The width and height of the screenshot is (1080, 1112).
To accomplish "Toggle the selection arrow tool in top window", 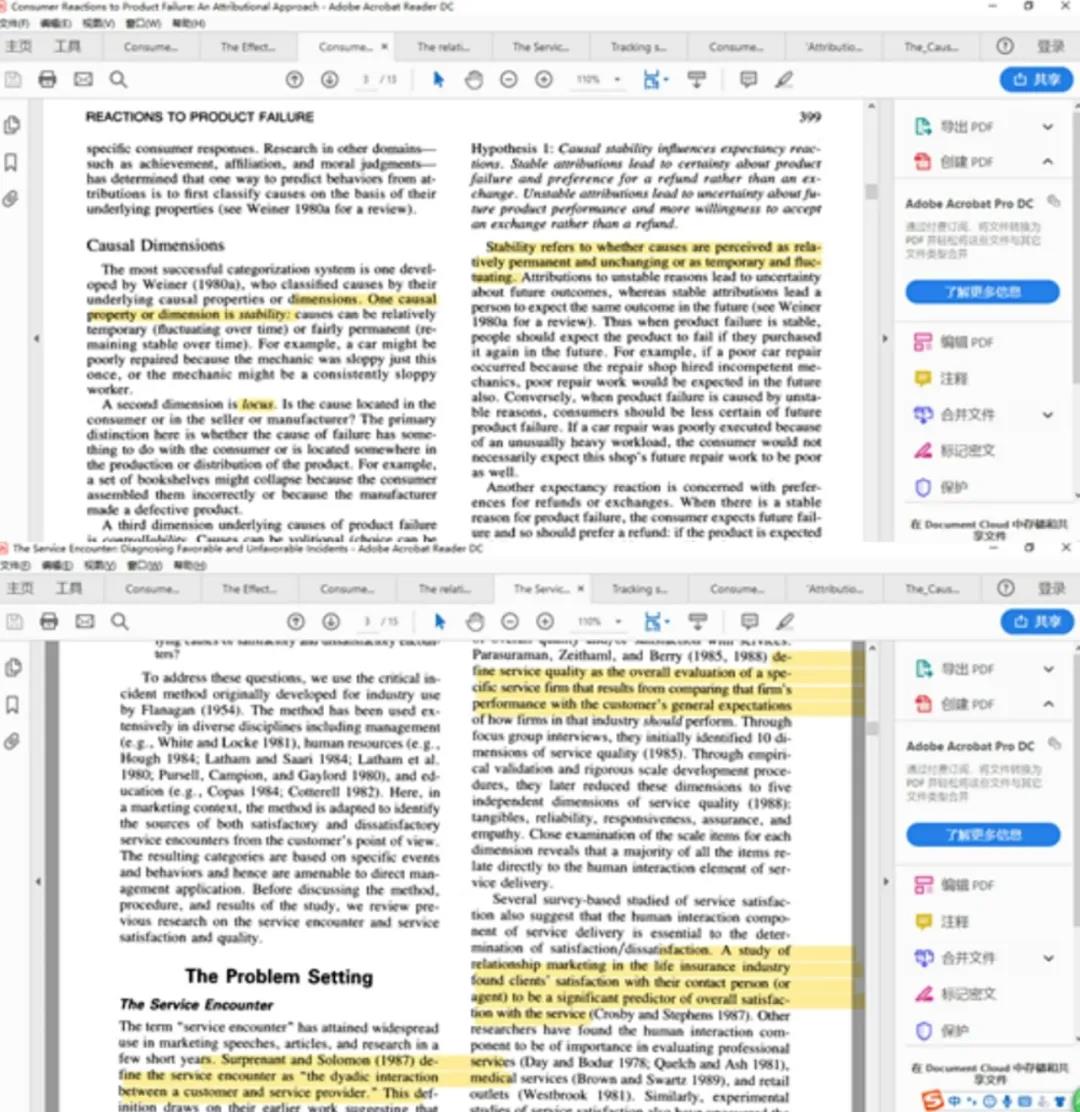I will pos(438,80).
